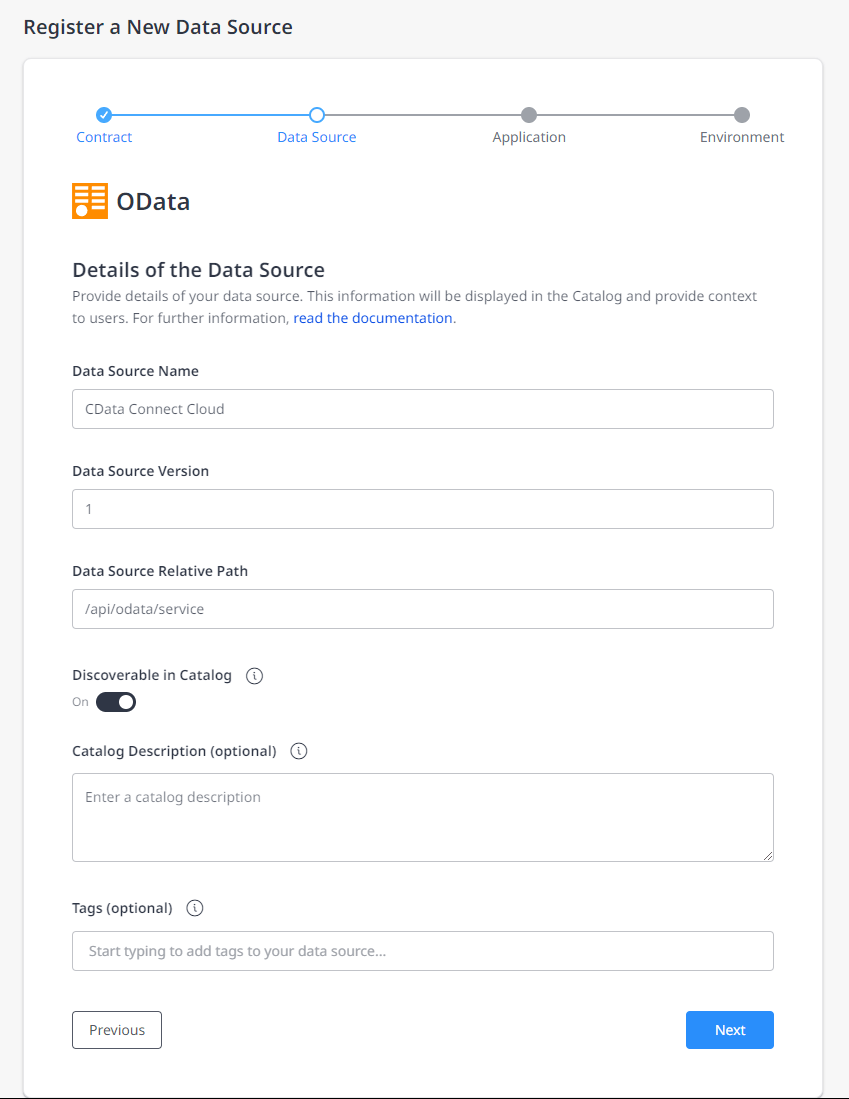Select the Data Source Relative Path field
The width and height of the screenshot is (849, 1099).
pos(423,609)
